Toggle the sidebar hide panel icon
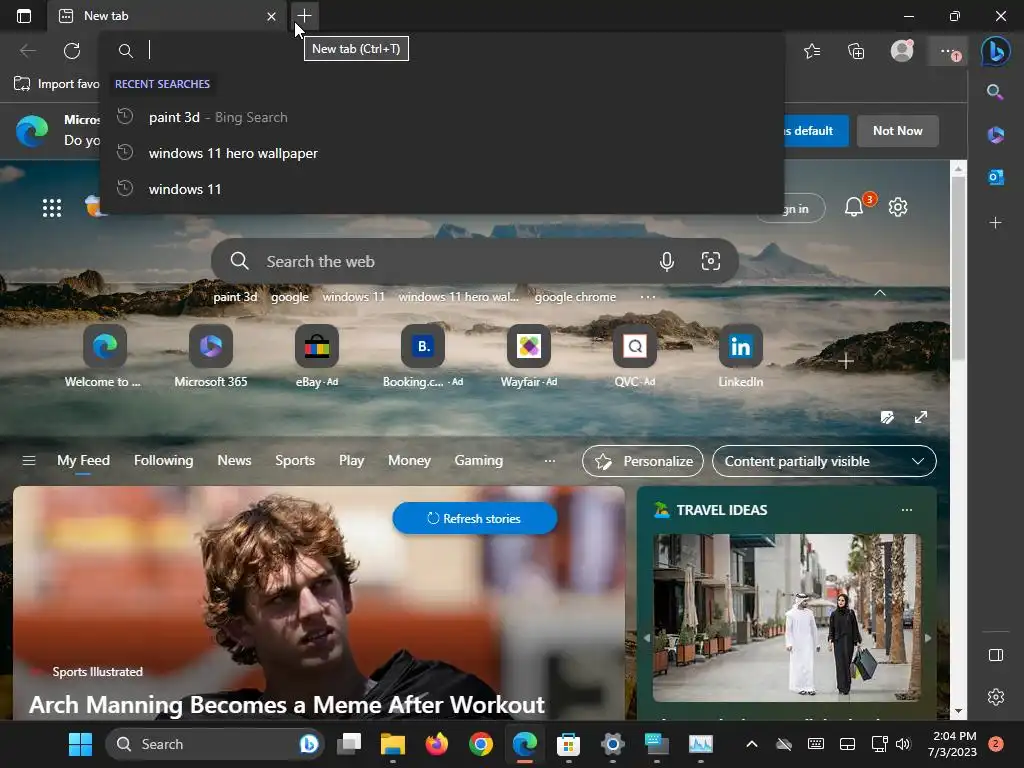Screen dimensions: 1024x768 (x=996, y=655)
